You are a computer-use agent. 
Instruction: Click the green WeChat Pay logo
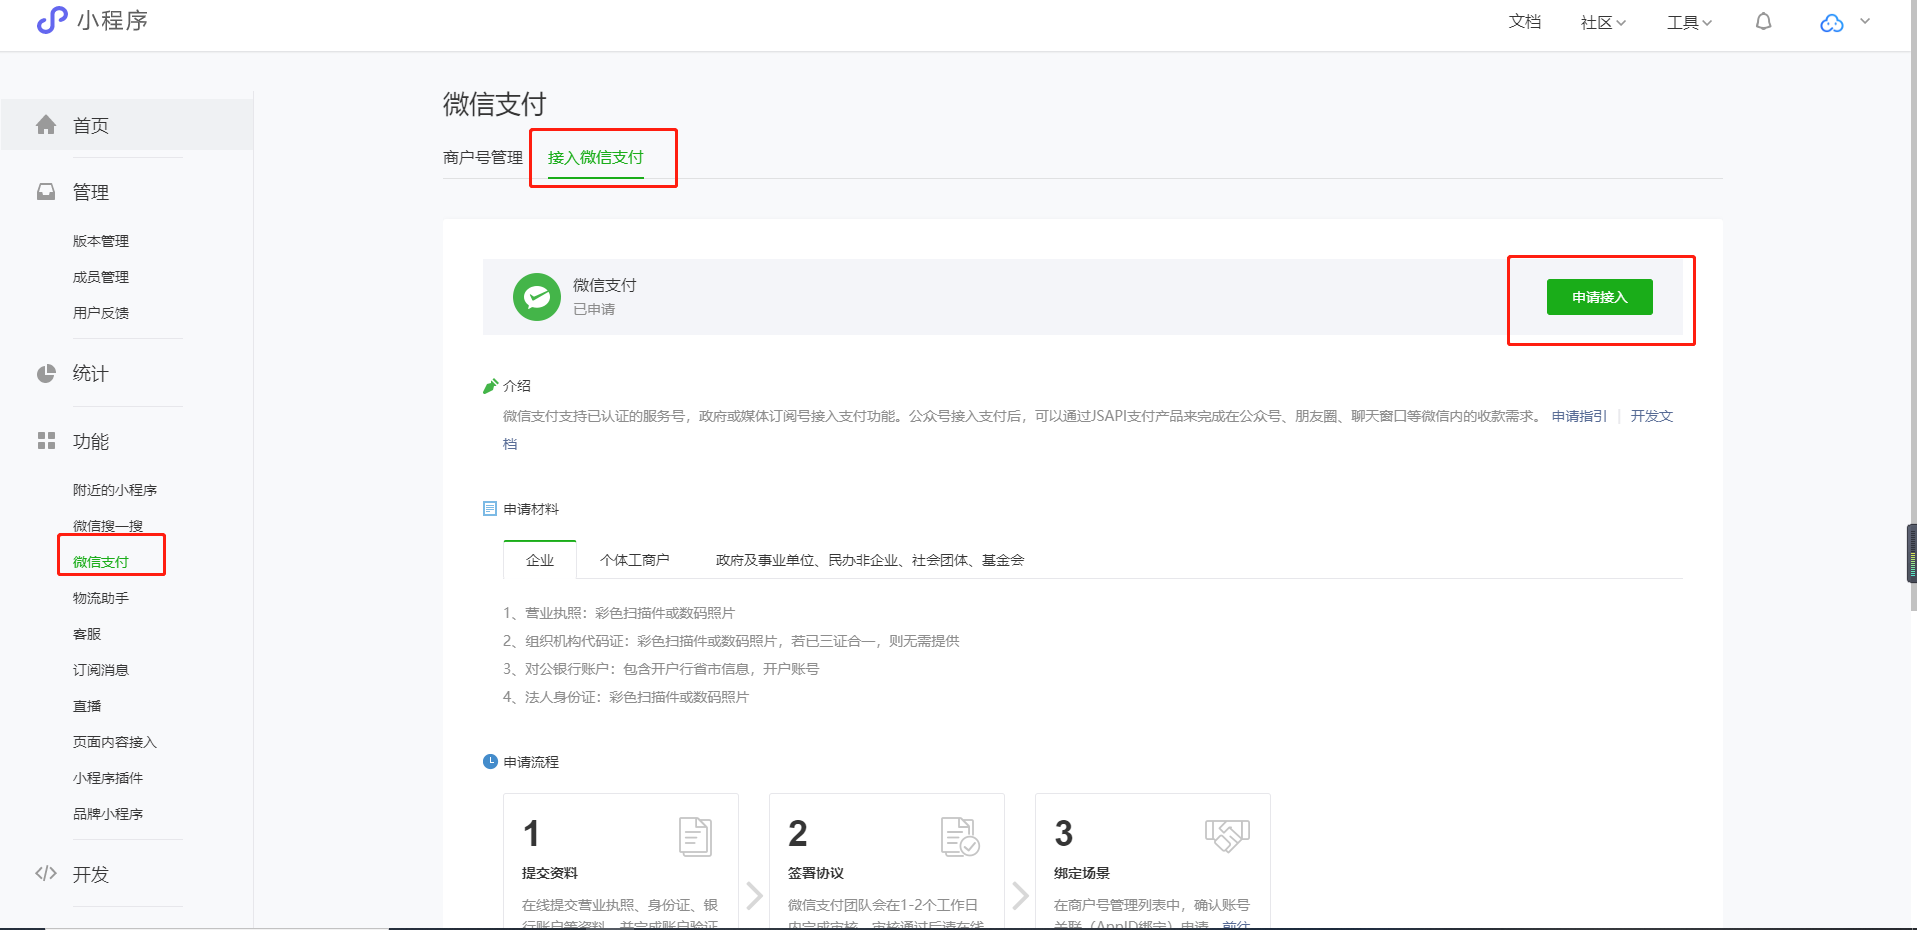(537, 297)
